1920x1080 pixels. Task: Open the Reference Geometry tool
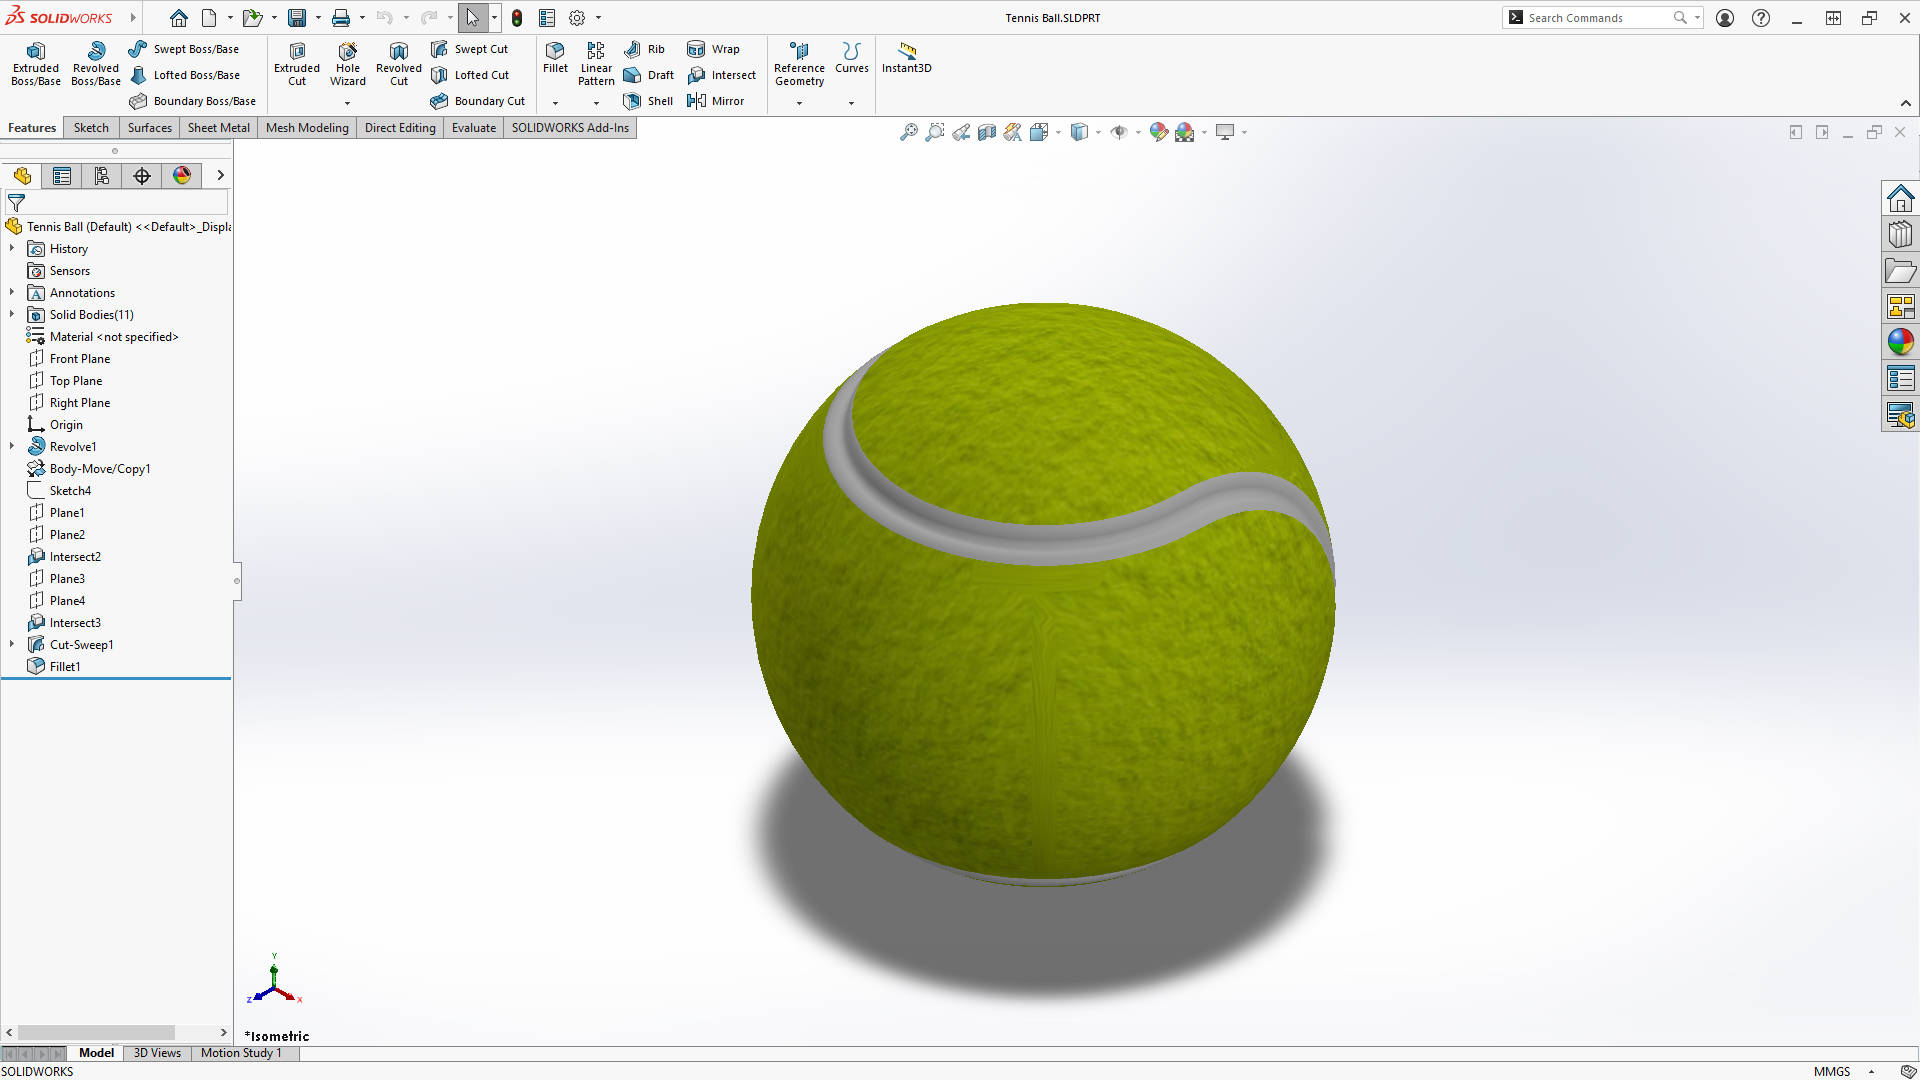pyautogui.click(x=799, y=63)
